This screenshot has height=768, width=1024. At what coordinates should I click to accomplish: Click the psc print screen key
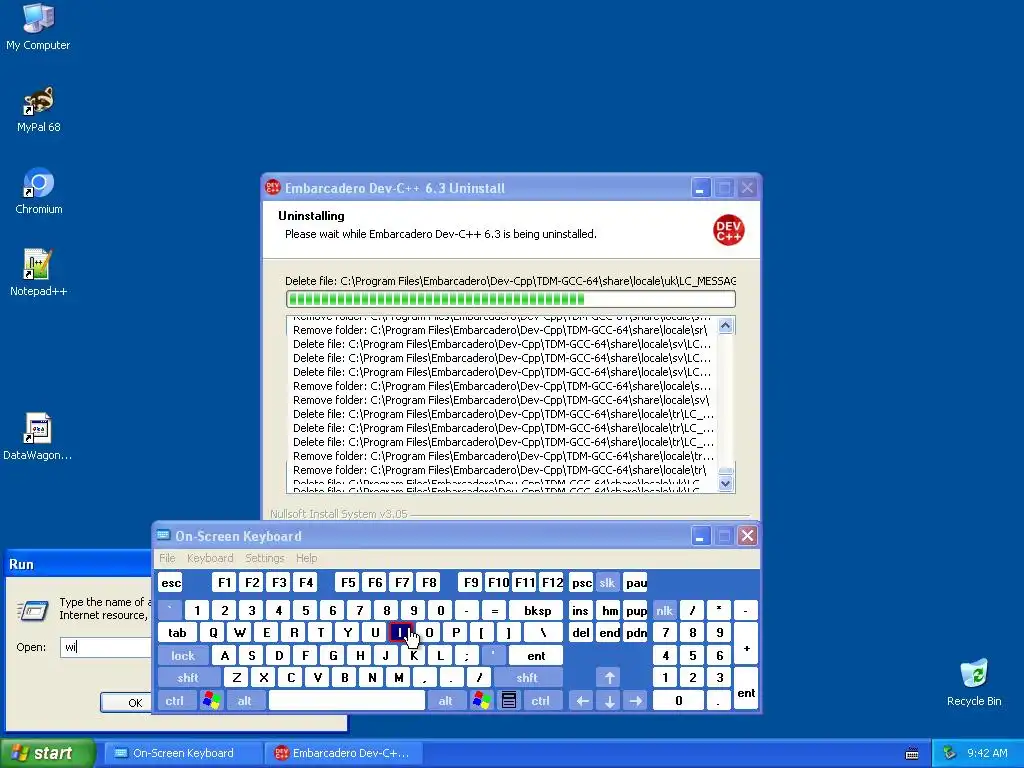point(581,583)
